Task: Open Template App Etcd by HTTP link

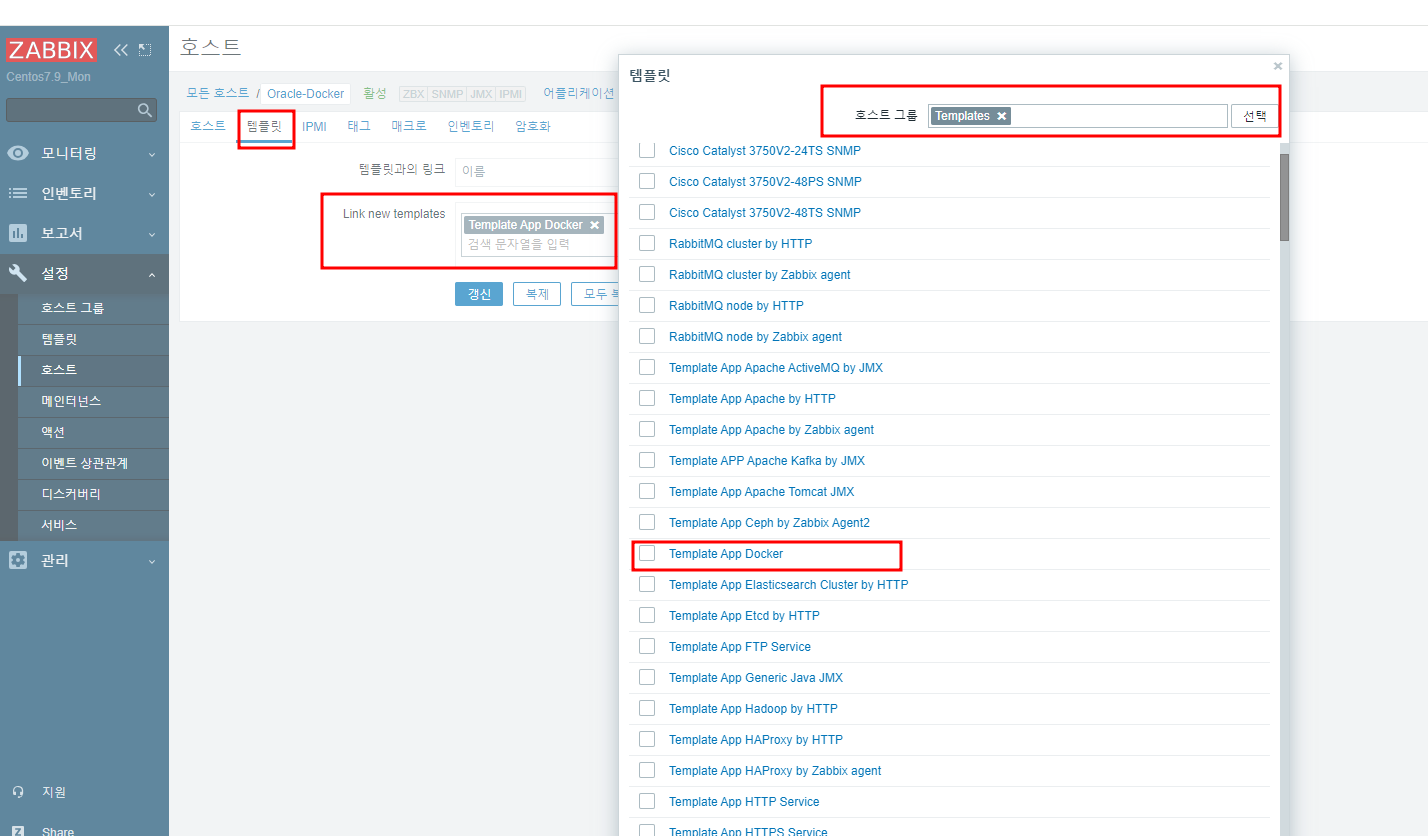Action: [744, 615]
